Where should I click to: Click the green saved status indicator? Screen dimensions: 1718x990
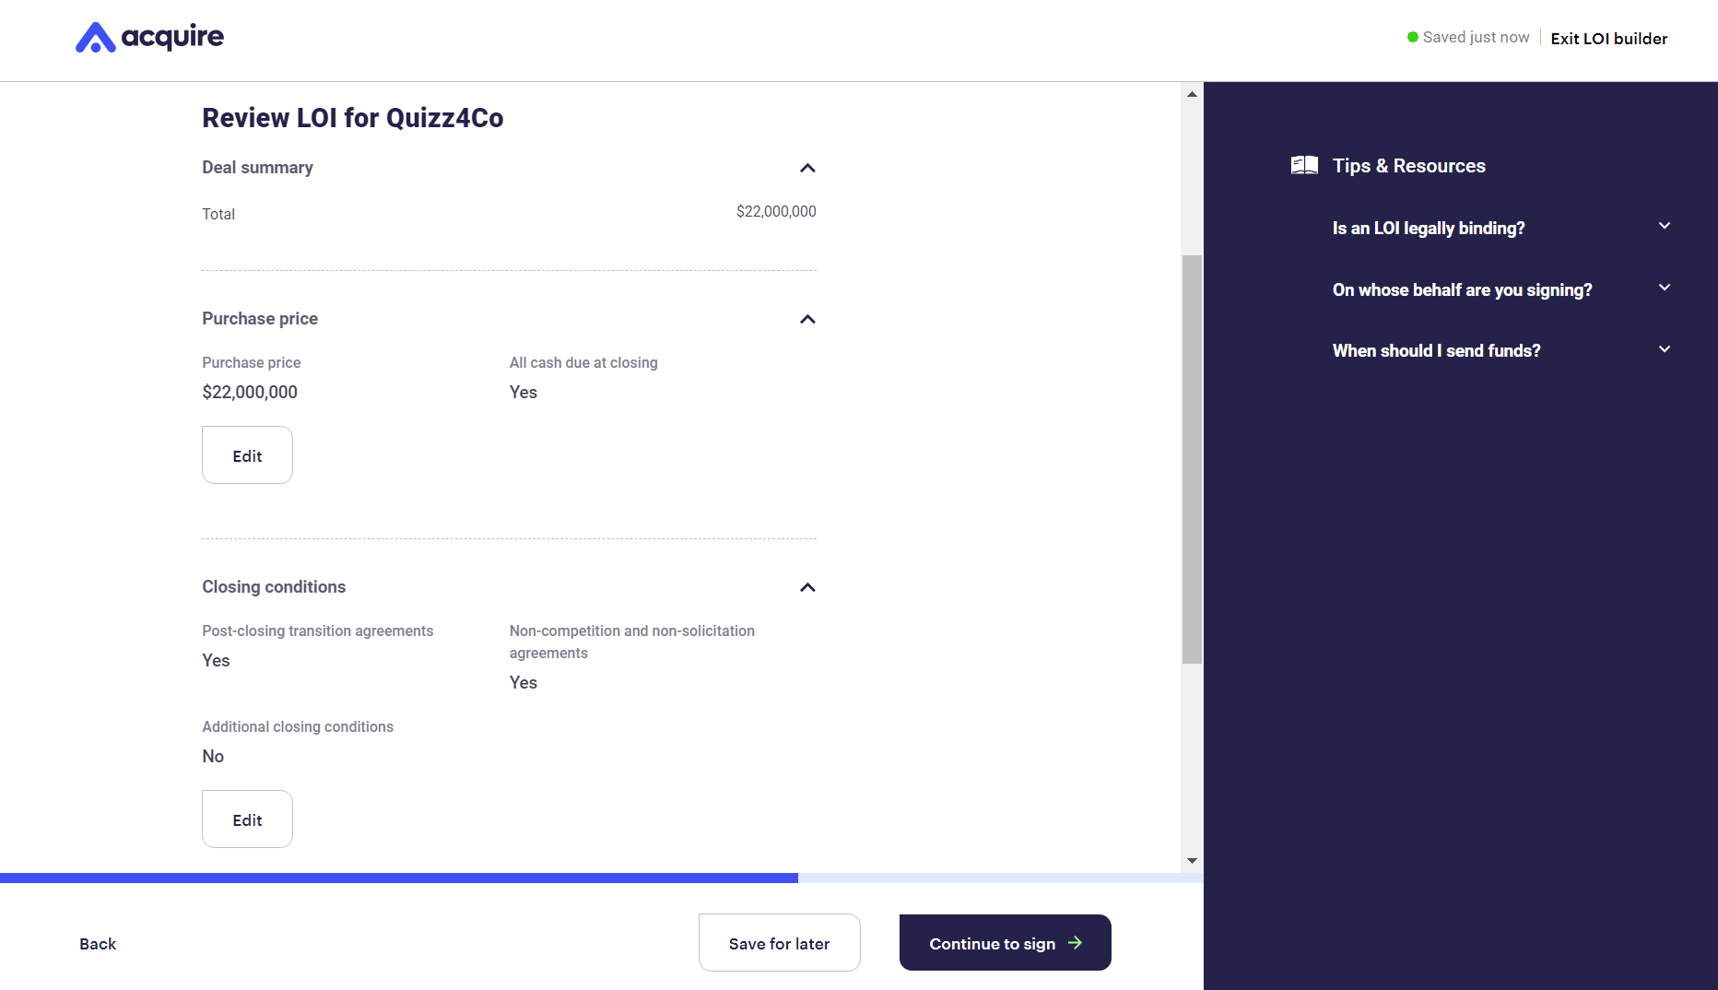(x=1412, y=36)
